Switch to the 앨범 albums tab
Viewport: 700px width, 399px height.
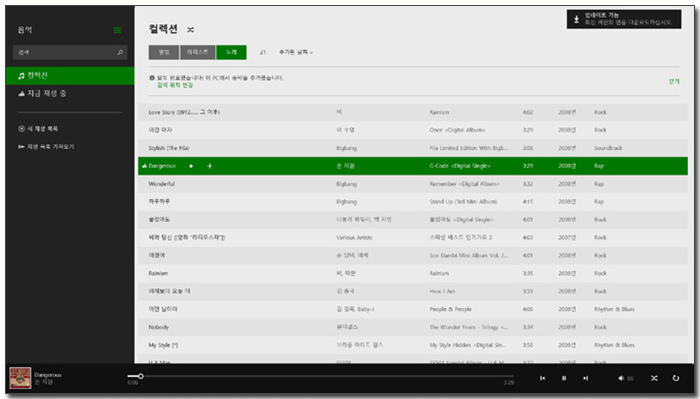[164, 52]
